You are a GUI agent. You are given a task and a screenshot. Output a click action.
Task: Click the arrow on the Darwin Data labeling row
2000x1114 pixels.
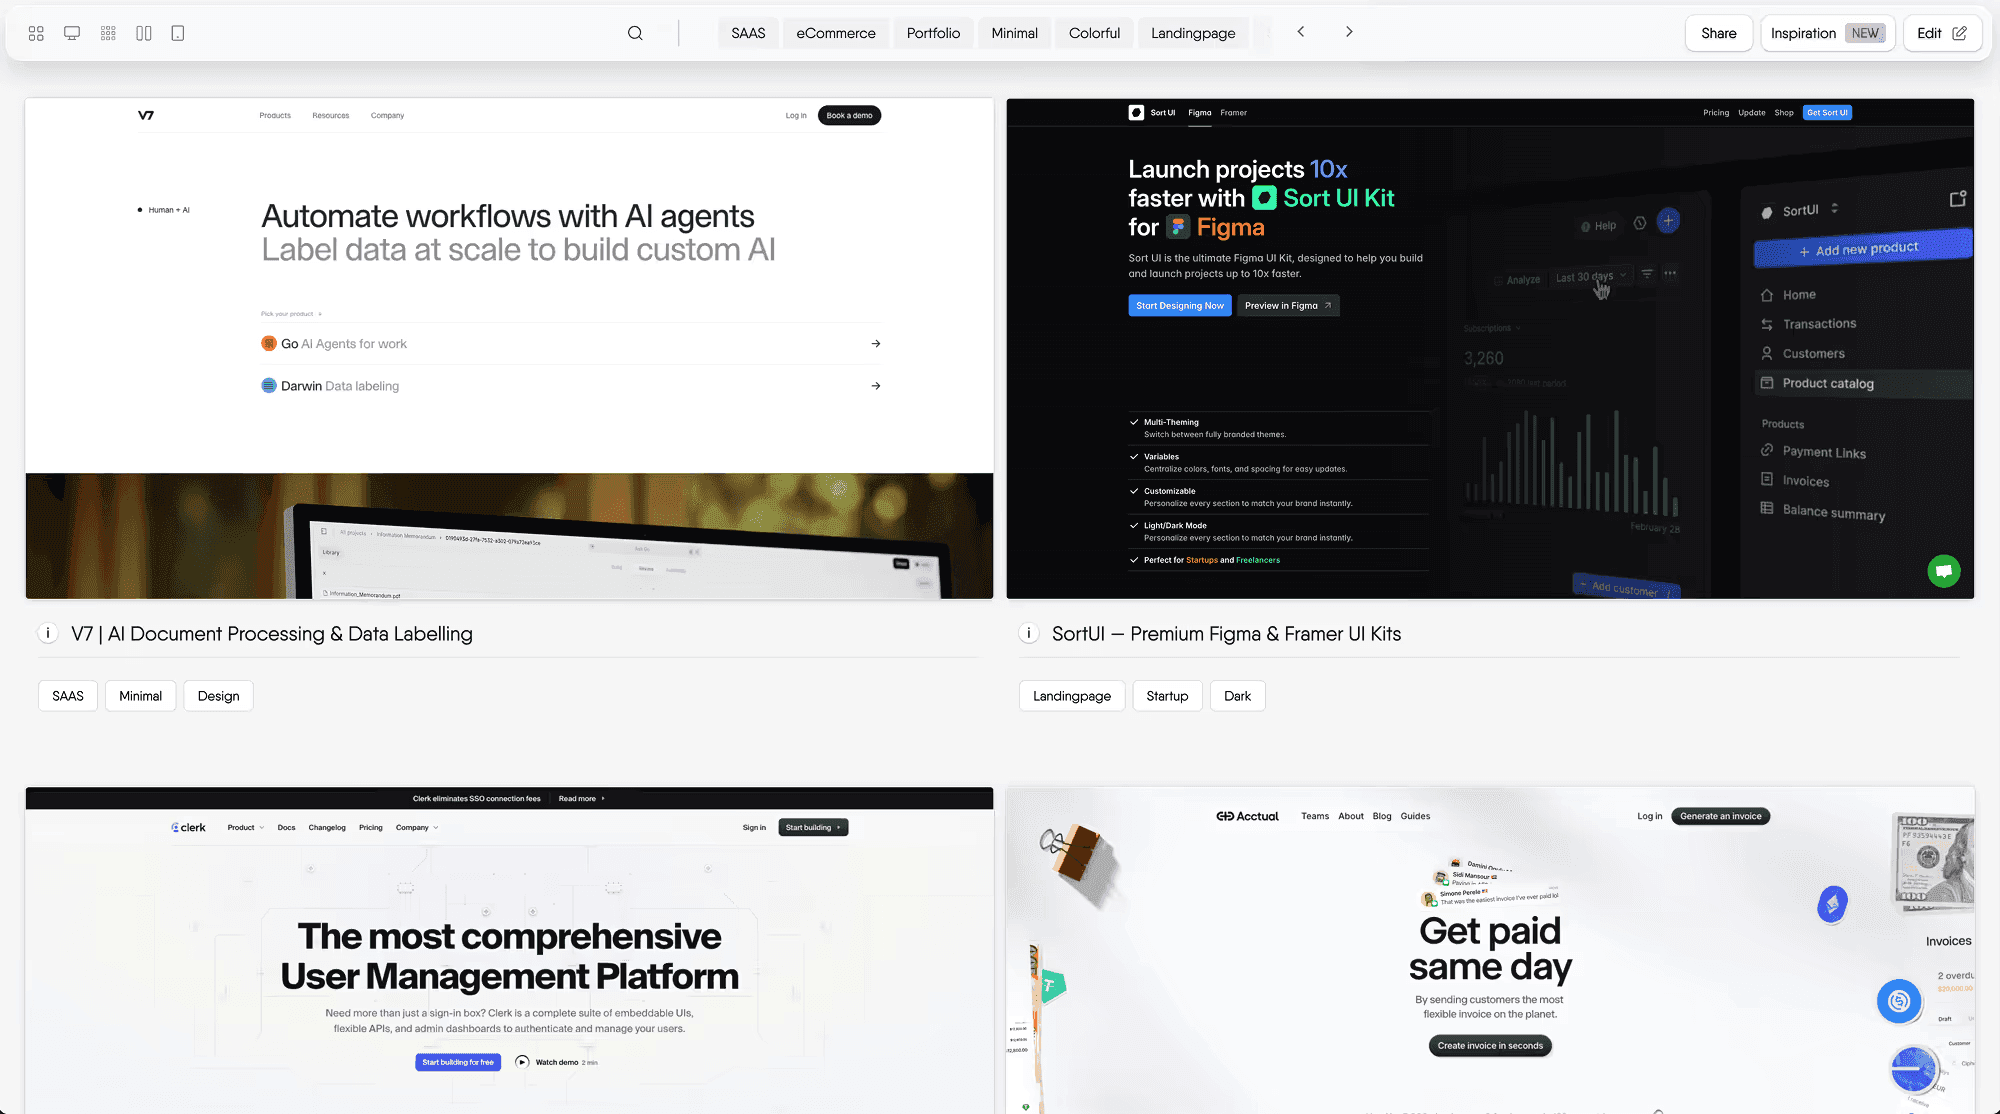(876, 386)
